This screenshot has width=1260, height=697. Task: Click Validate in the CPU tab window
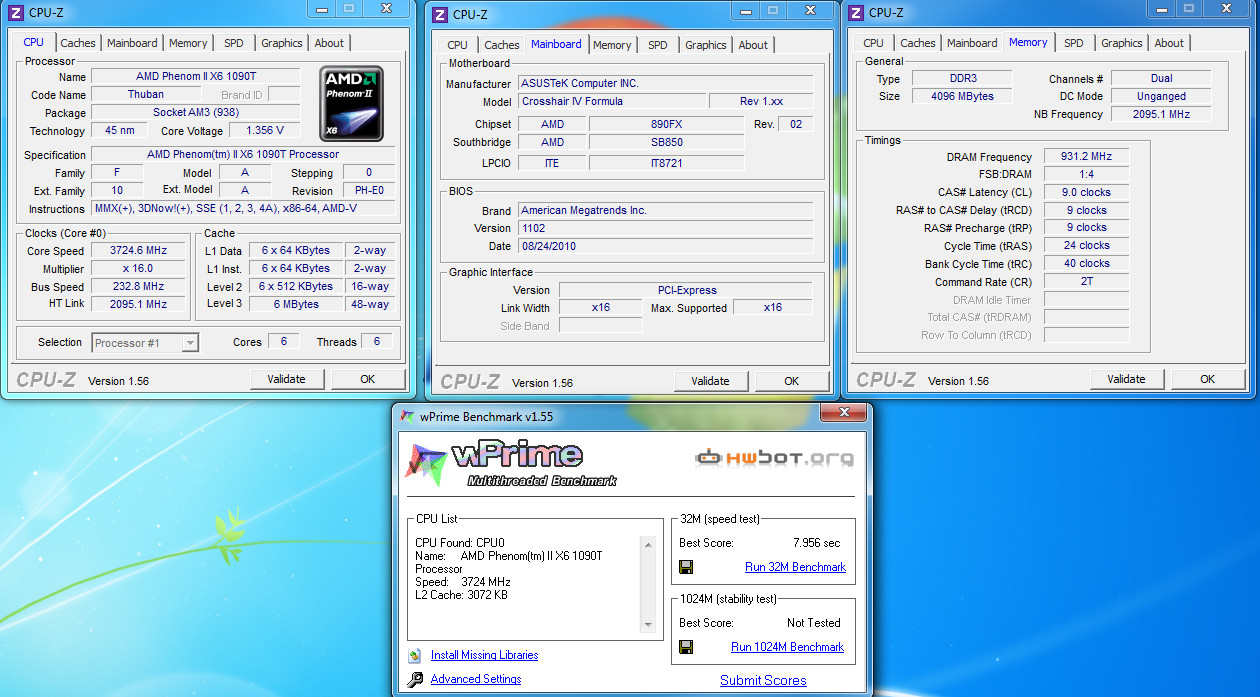point(287,379)
